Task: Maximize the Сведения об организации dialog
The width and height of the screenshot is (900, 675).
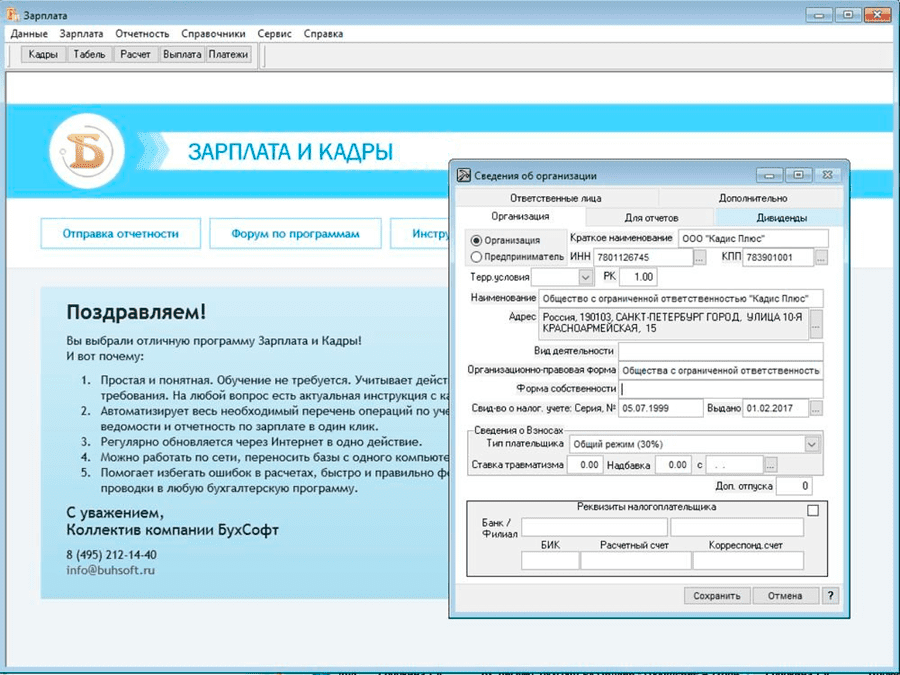Action: tap(798, 175)
